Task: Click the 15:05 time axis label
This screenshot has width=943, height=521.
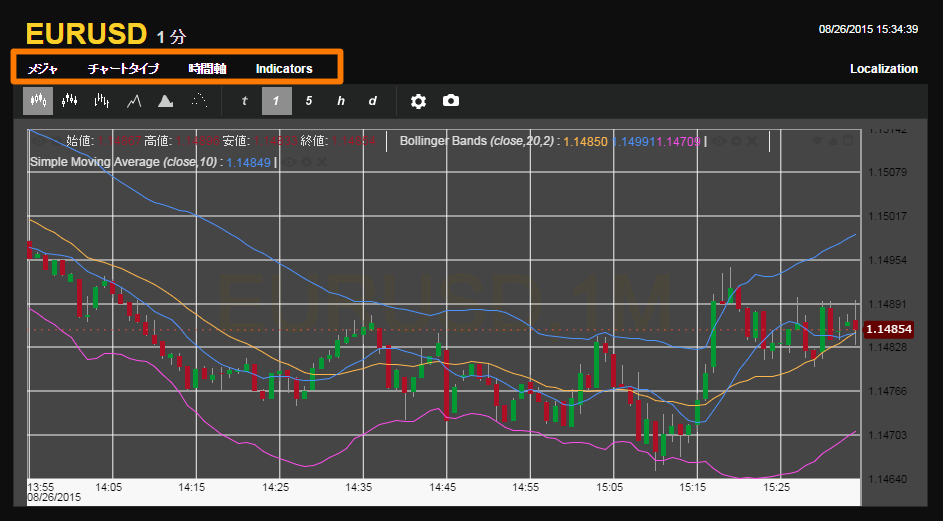Action: point(610,487)
